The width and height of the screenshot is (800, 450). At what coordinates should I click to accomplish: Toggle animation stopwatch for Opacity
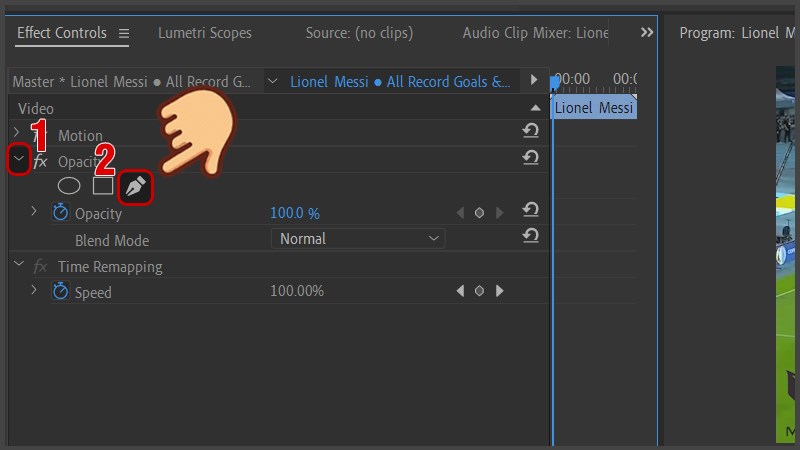pos(60,213)
